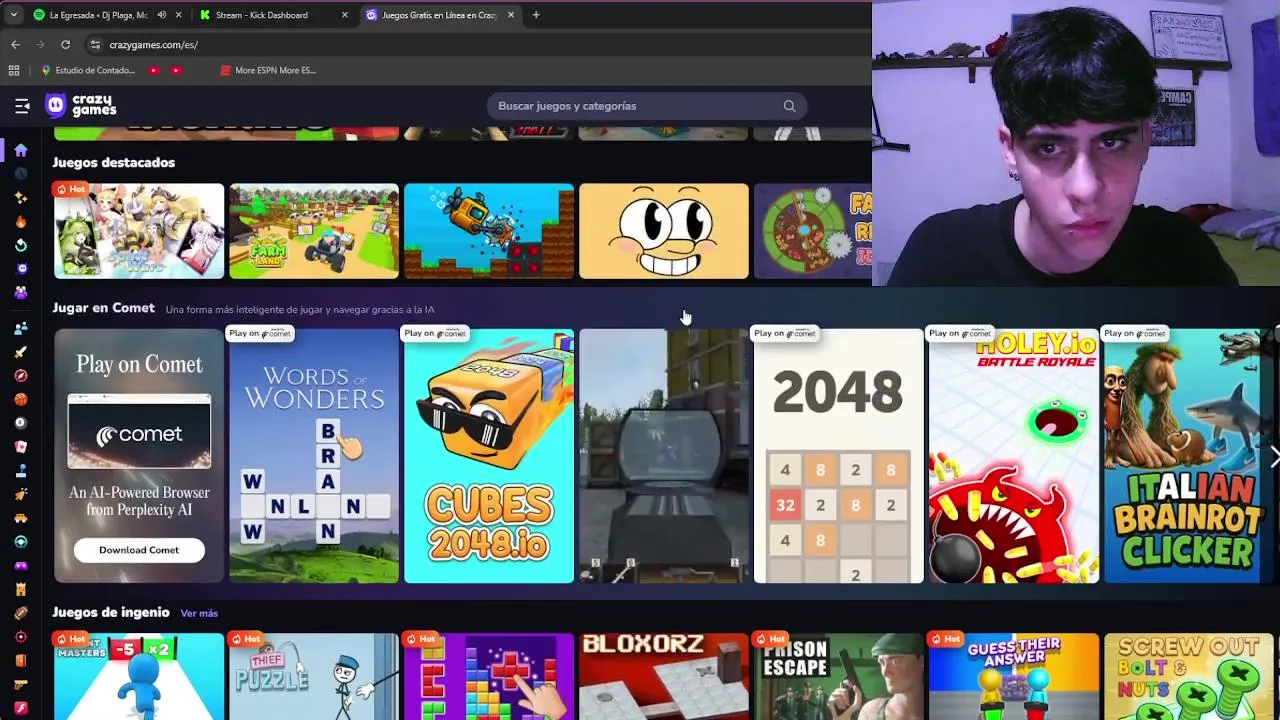Image resolution: width=1280 pixels, height=720 pixels.
Task: Open the two-player people icon in sidebar
Action: tap(20, 328)
